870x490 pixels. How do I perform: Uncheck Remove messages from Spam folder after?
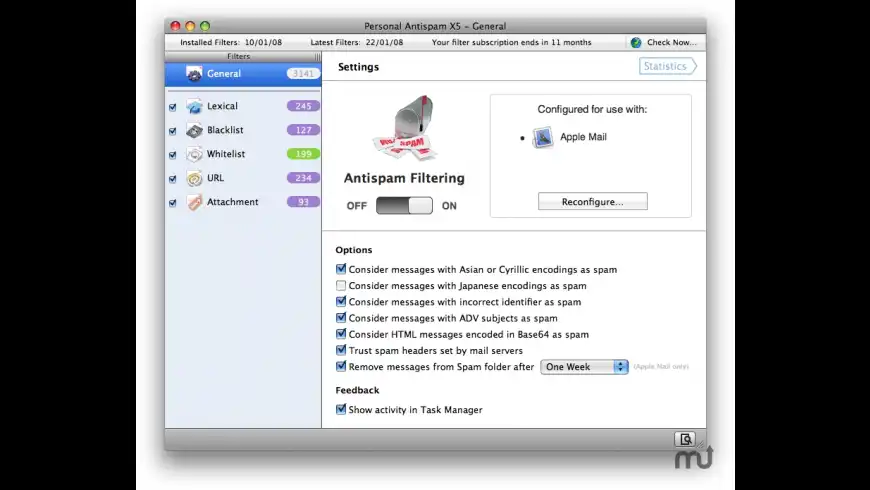click(341, 366)
